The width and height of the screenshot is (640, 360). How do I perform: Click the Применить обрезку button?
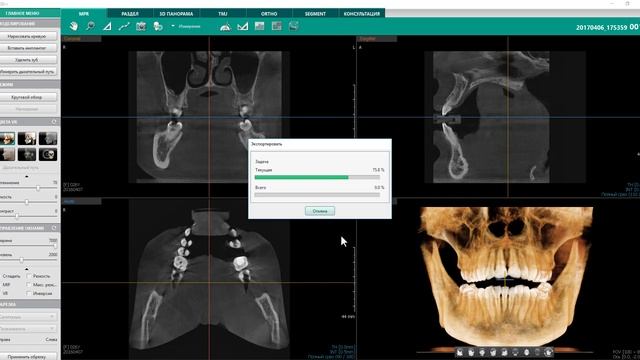point(28,357)
